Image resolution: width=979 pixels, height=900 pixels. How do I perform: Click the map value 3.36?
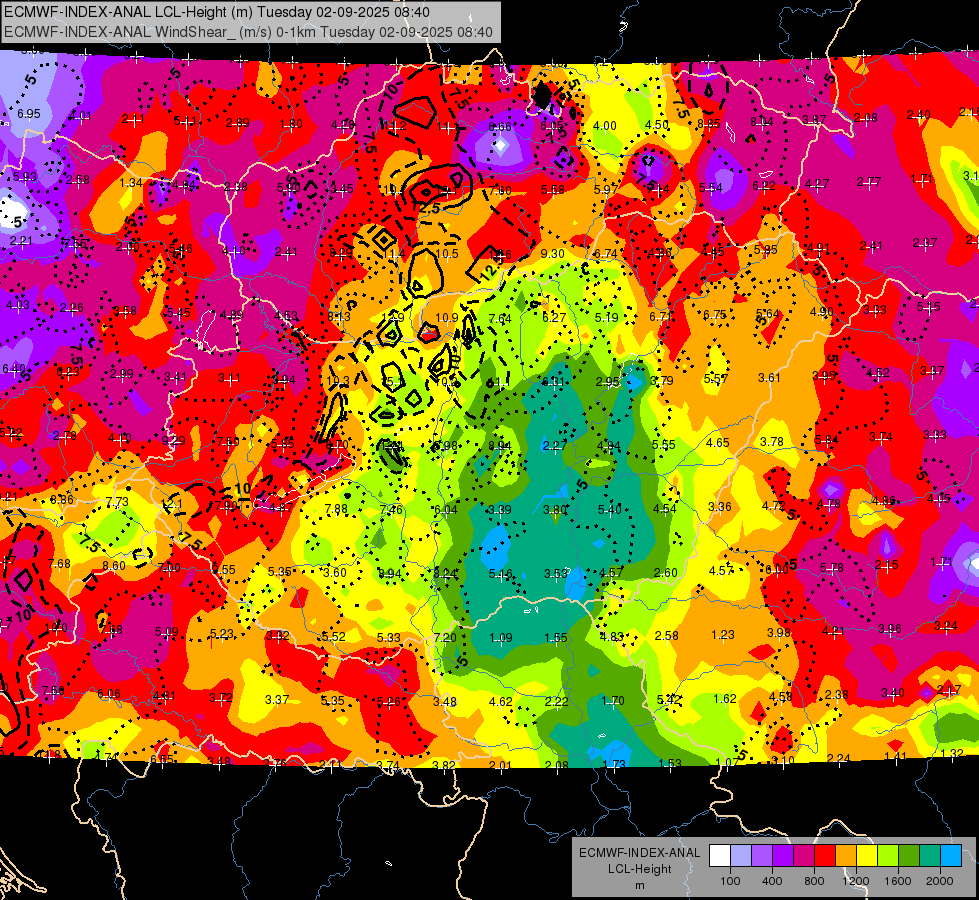coord(719,507)
